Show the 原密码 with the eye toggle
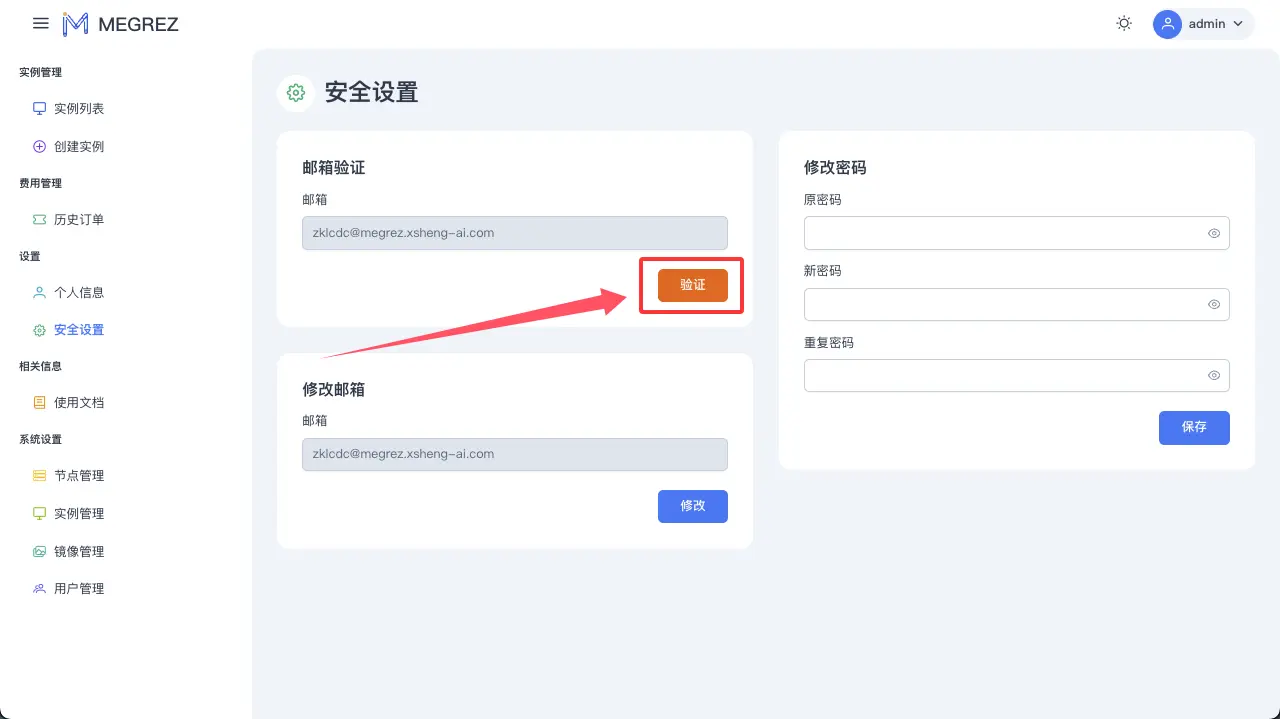The image size is (1280, 719). point(1214,233)
